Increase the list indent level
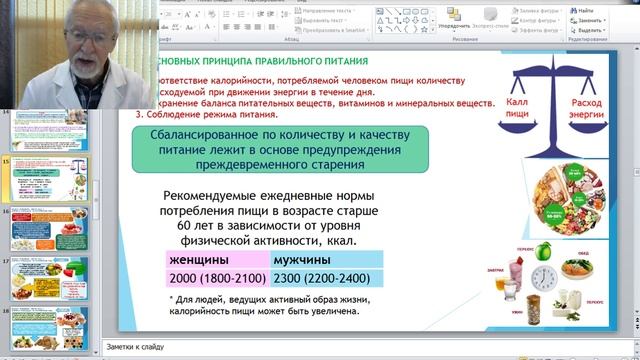640x360 pixels. pyautogui.click(x=271, y=14)
